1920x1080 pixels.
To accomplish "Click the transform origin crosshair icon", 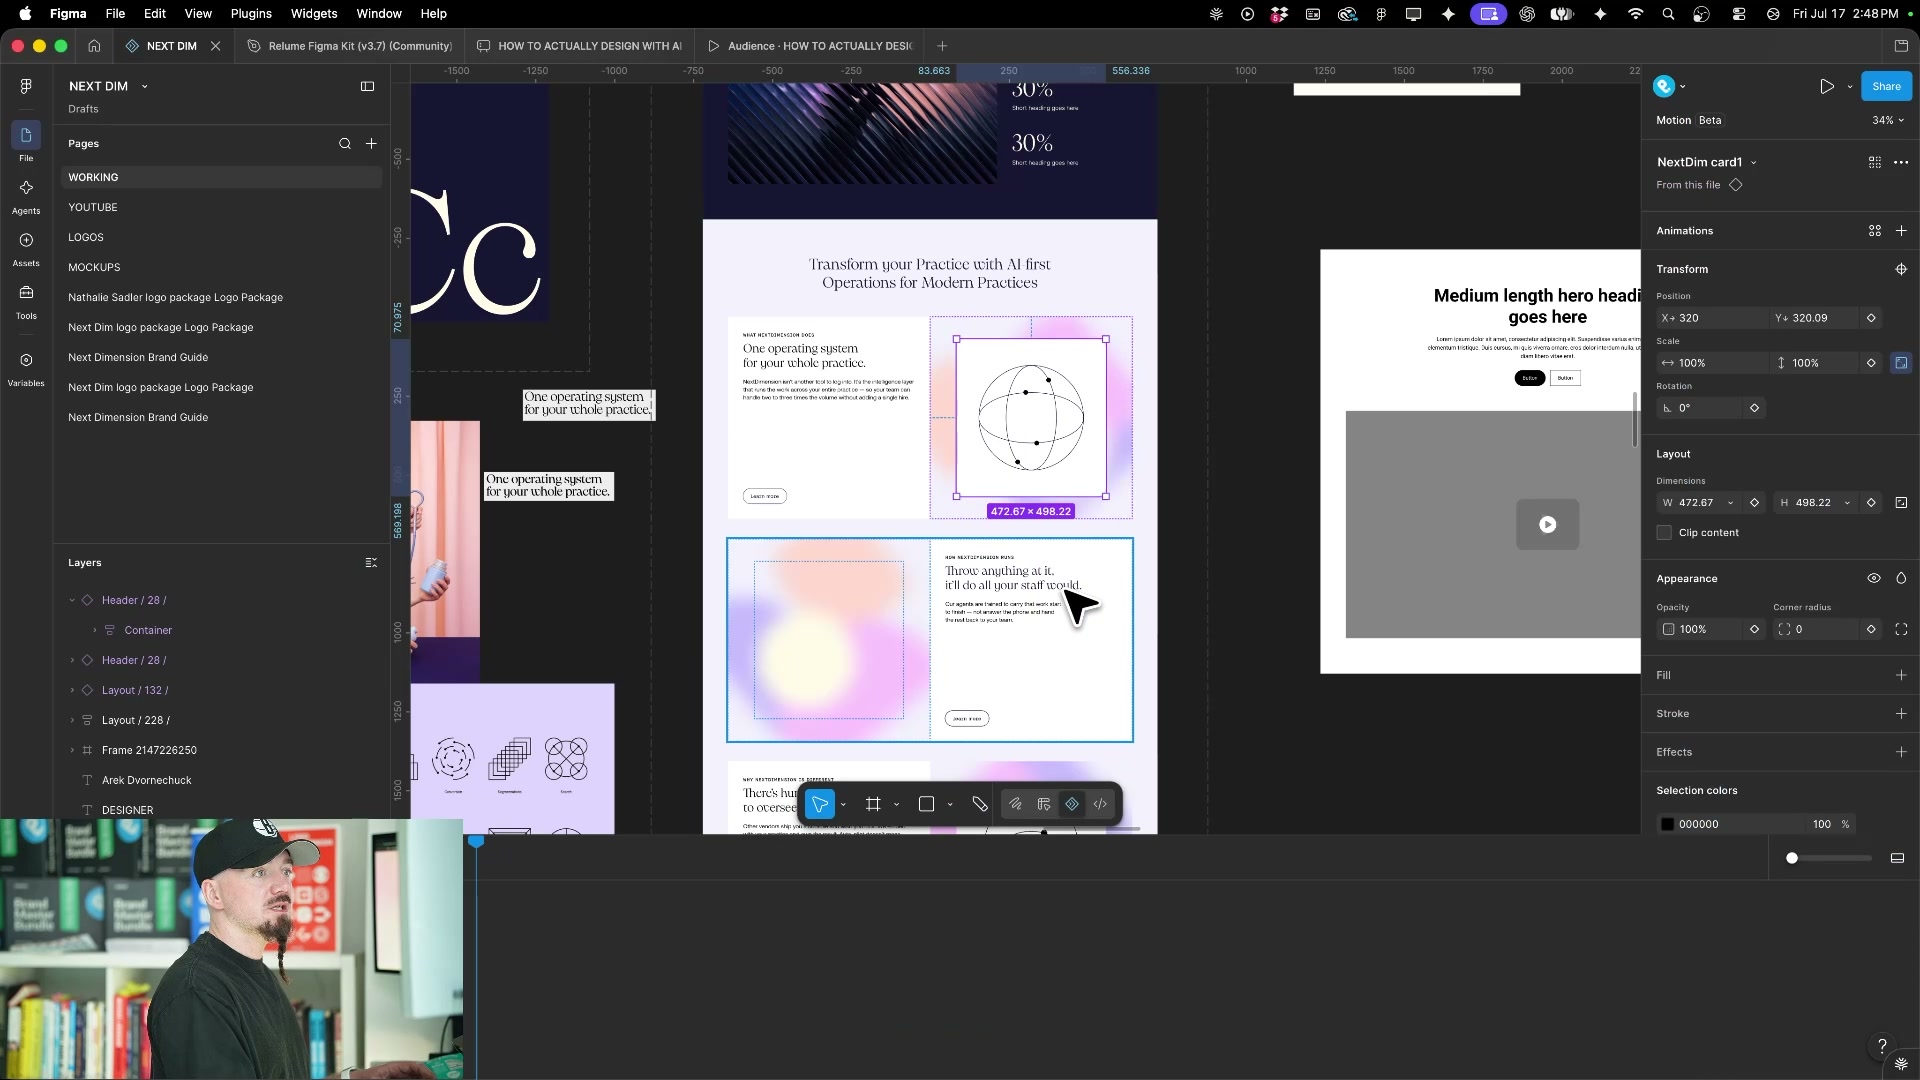I will tap(1901, 269).
